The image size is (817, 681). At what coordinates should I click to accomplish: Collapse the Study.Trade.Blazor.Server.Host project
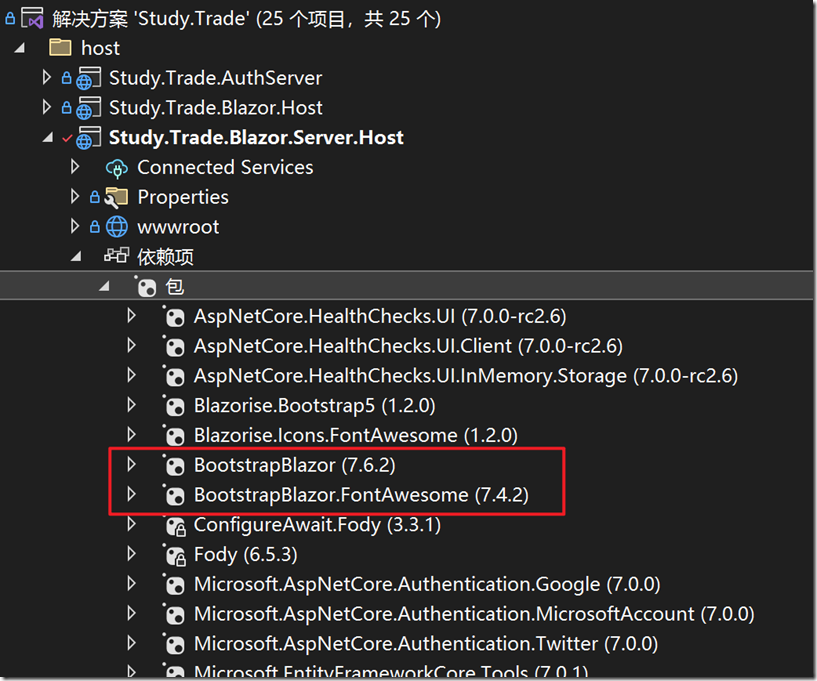coord(48,138)
